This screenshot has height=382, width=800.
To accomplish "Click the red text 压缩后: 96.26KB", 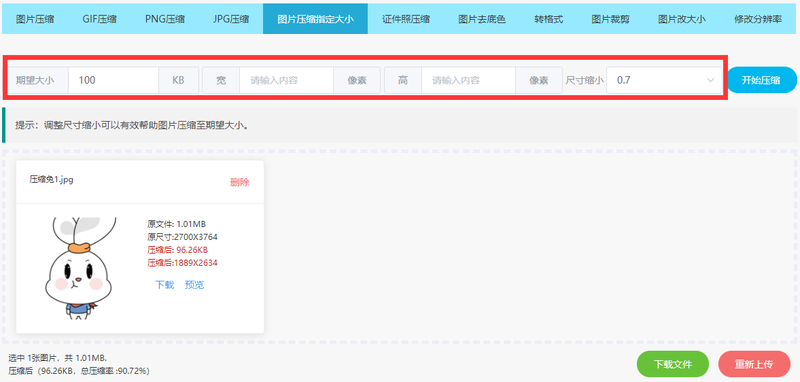I will pos(178,250).
